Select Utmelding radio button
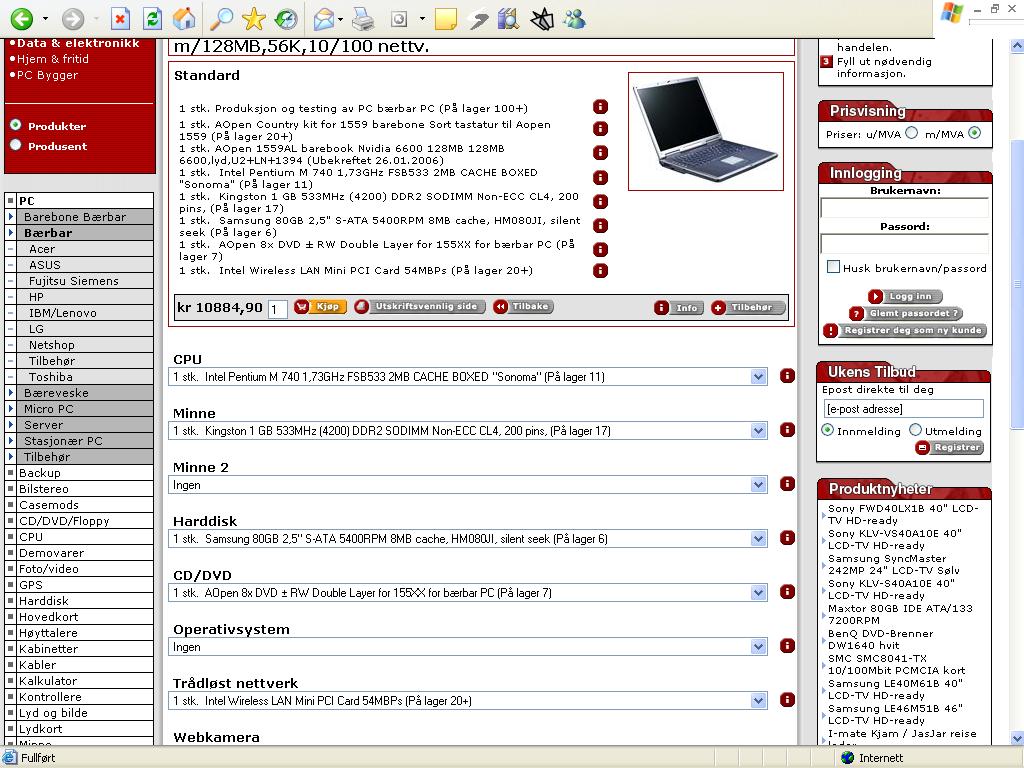Screen dimensions: 1024x768 tap(916, 430)
